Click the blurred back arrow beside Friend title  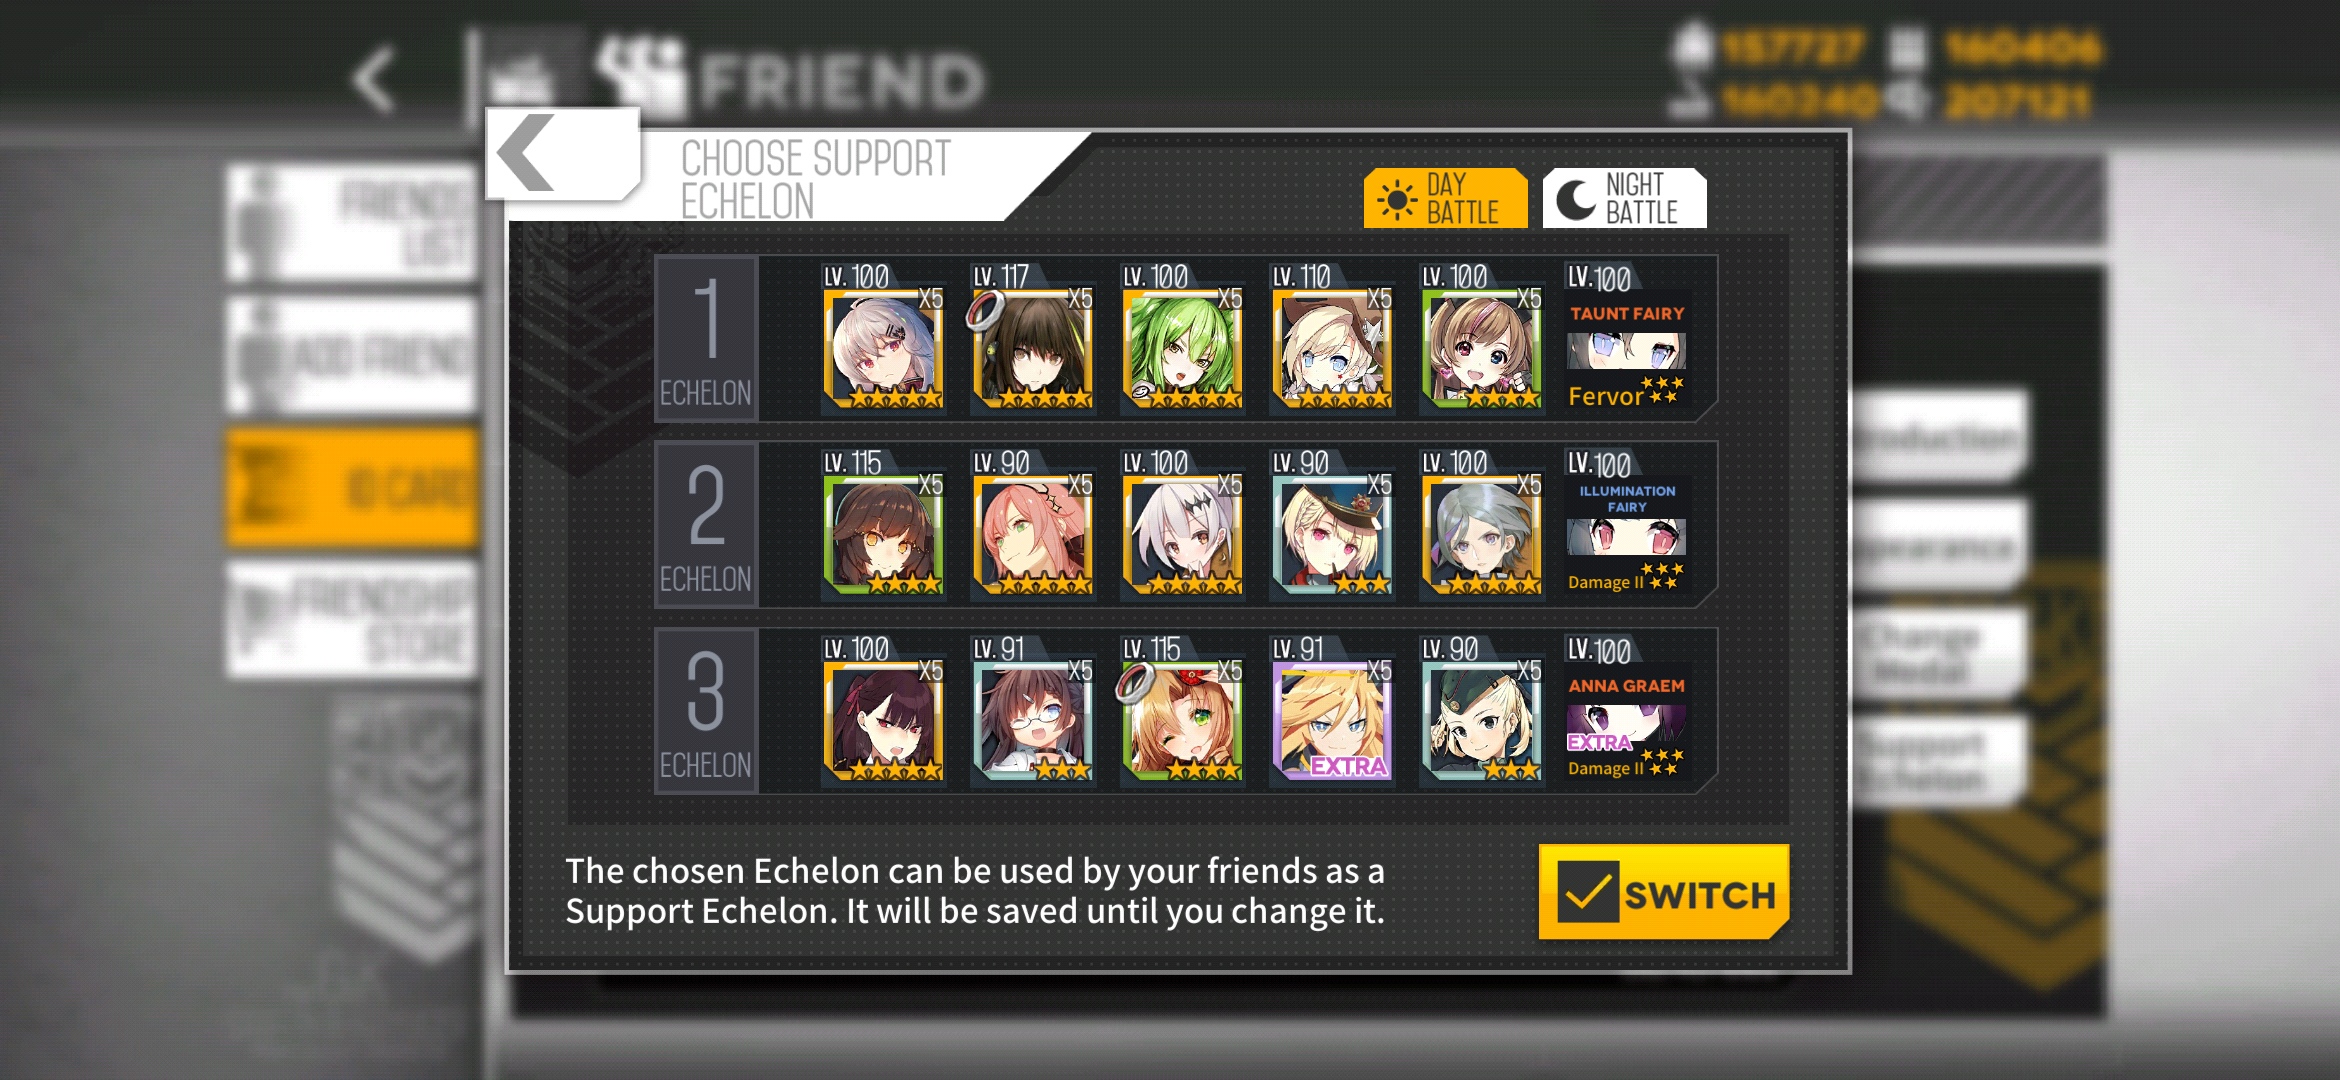(x=375, y=78)
